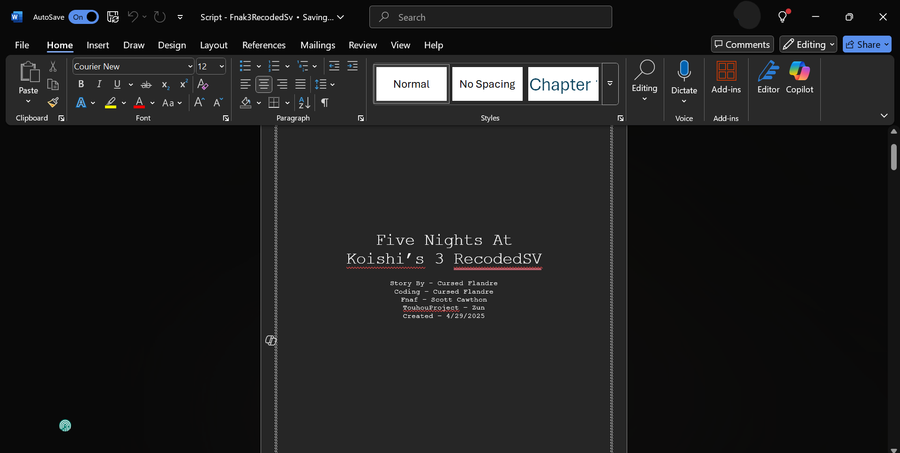Clear all formatting from the selection

[202, 84]
